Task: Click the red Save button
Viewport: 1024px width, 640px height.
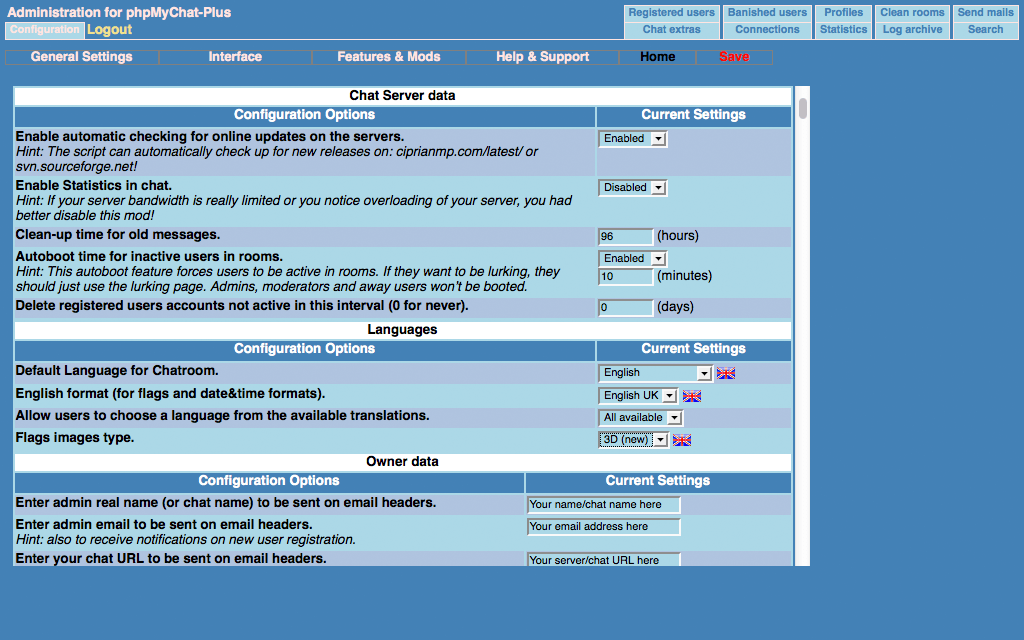Action: click(734, 57)
